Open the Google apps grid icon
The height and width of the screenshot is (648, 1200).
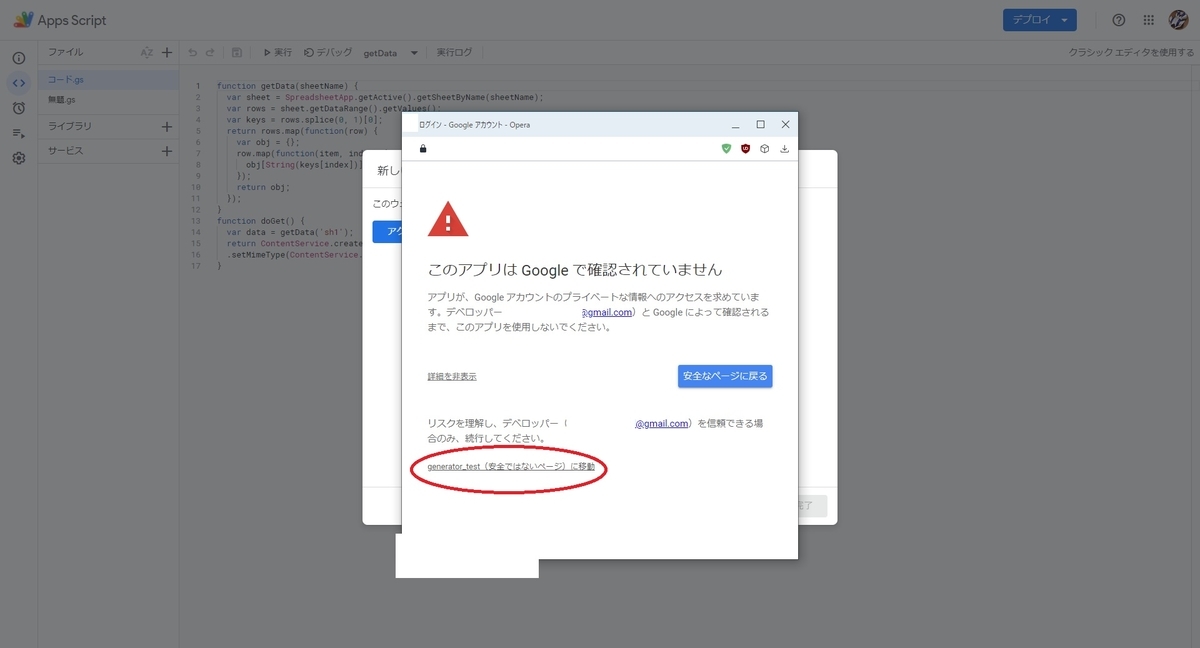tap(1148, 20)
